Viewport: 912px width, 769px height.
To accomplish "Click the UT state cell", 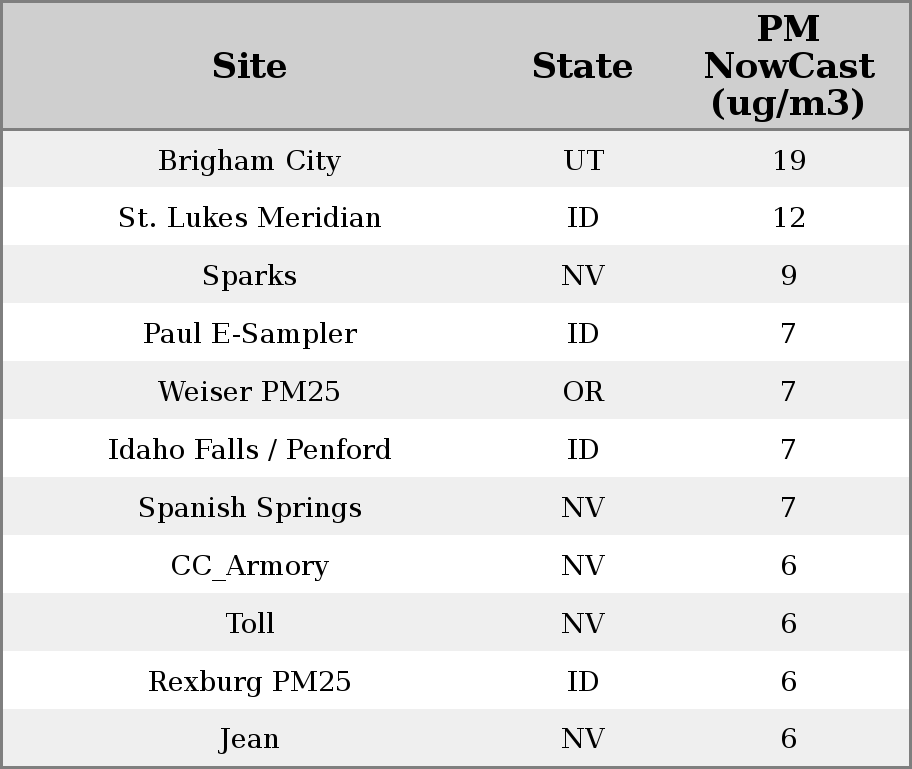I will 583,161.
